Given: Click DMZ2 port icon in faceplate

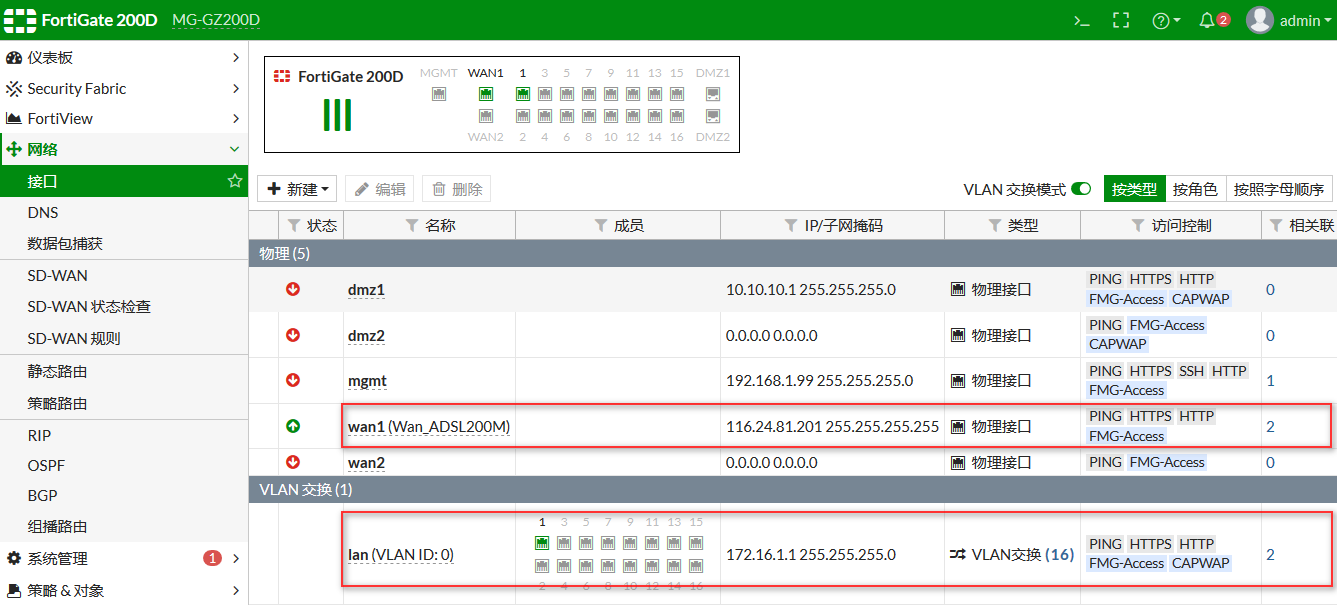Looking at the screenshot, I should coord(713,116).
